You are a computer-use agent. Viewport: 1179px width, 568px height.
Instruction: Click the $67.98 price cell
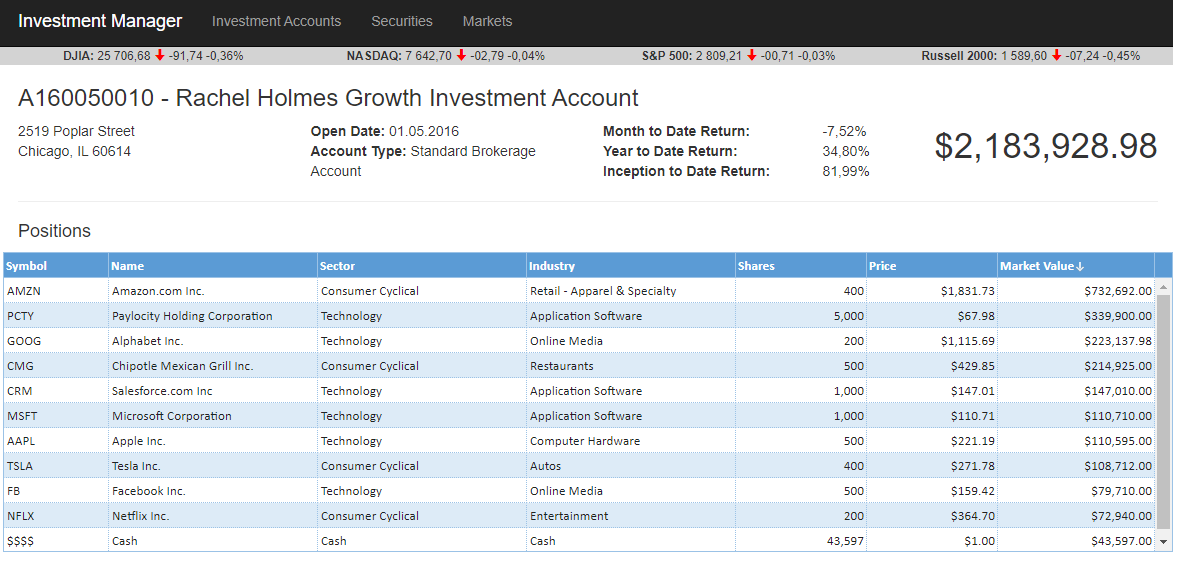[932, 316]
